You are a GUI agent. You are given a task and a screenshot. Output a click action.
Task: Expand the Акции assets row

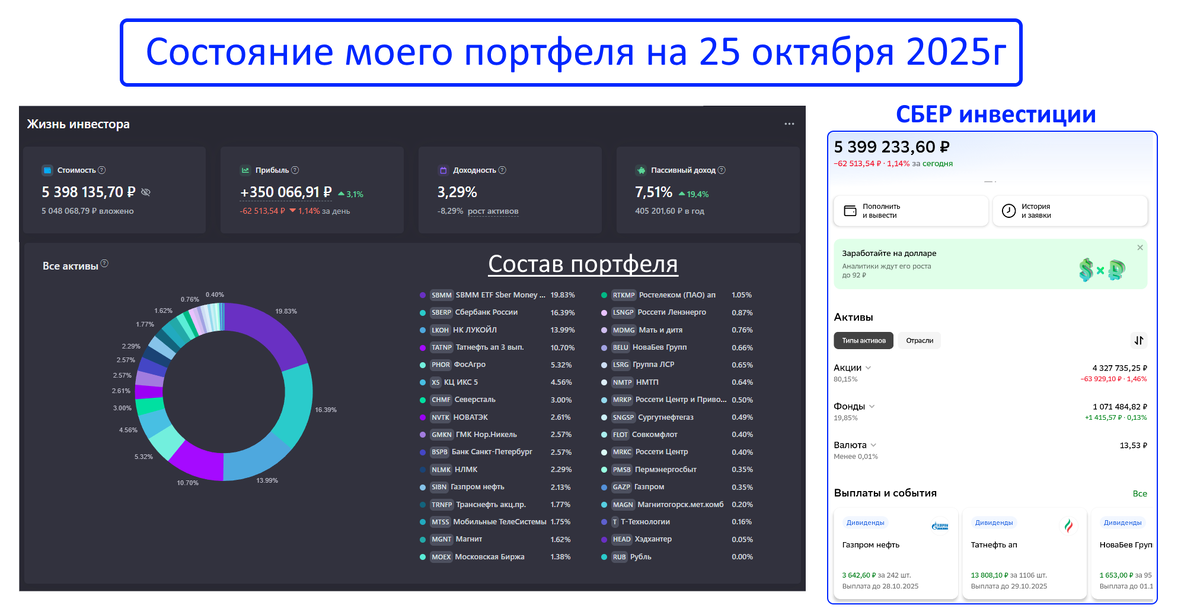pyautogui.click(x=869, y=366)
